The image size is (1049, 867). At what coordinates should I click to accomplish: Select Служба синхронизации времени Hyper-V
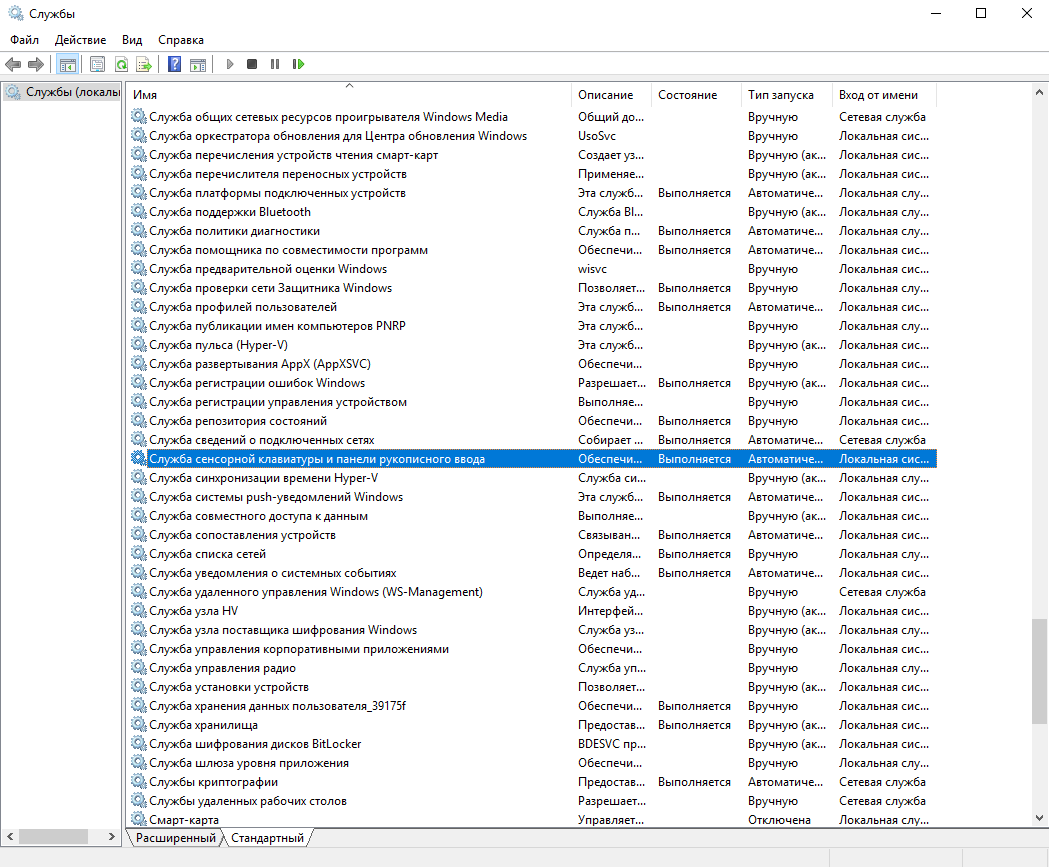pos(533,478)
